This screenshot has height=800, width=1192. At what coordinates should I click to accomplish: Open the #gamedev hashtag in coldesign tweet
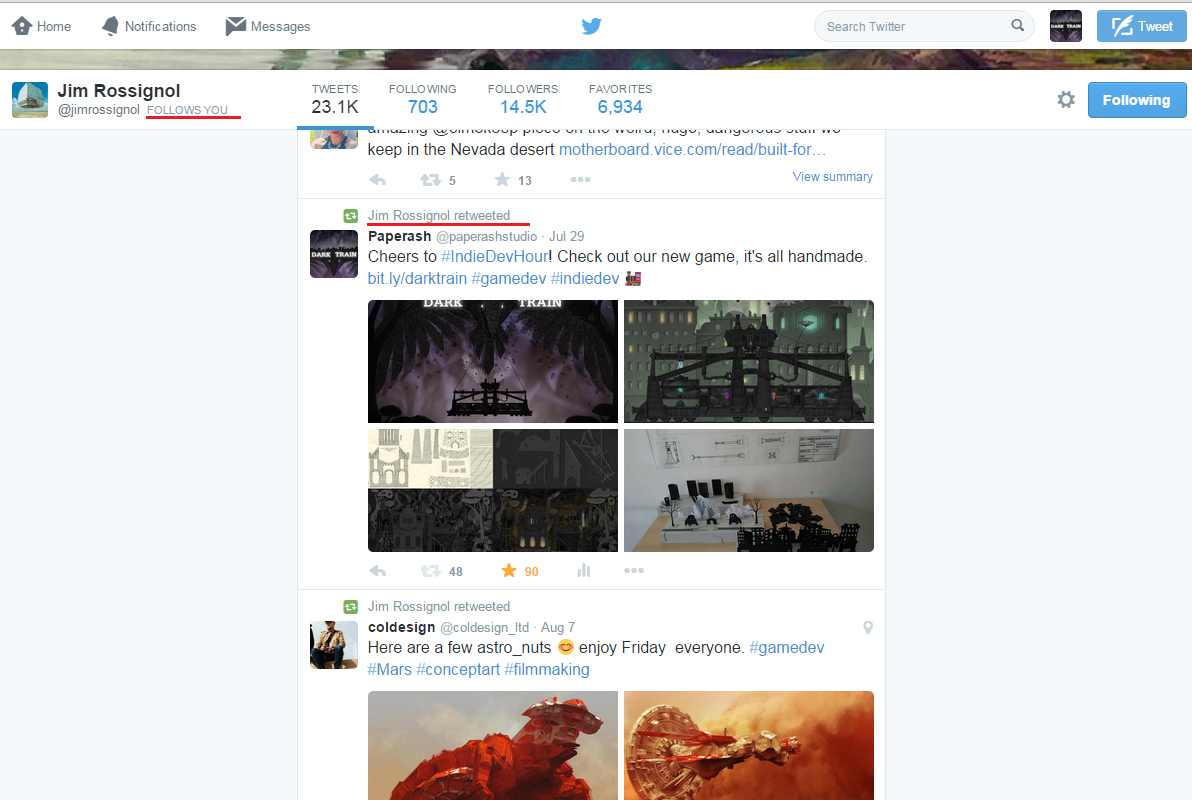(x=787, y=648)
